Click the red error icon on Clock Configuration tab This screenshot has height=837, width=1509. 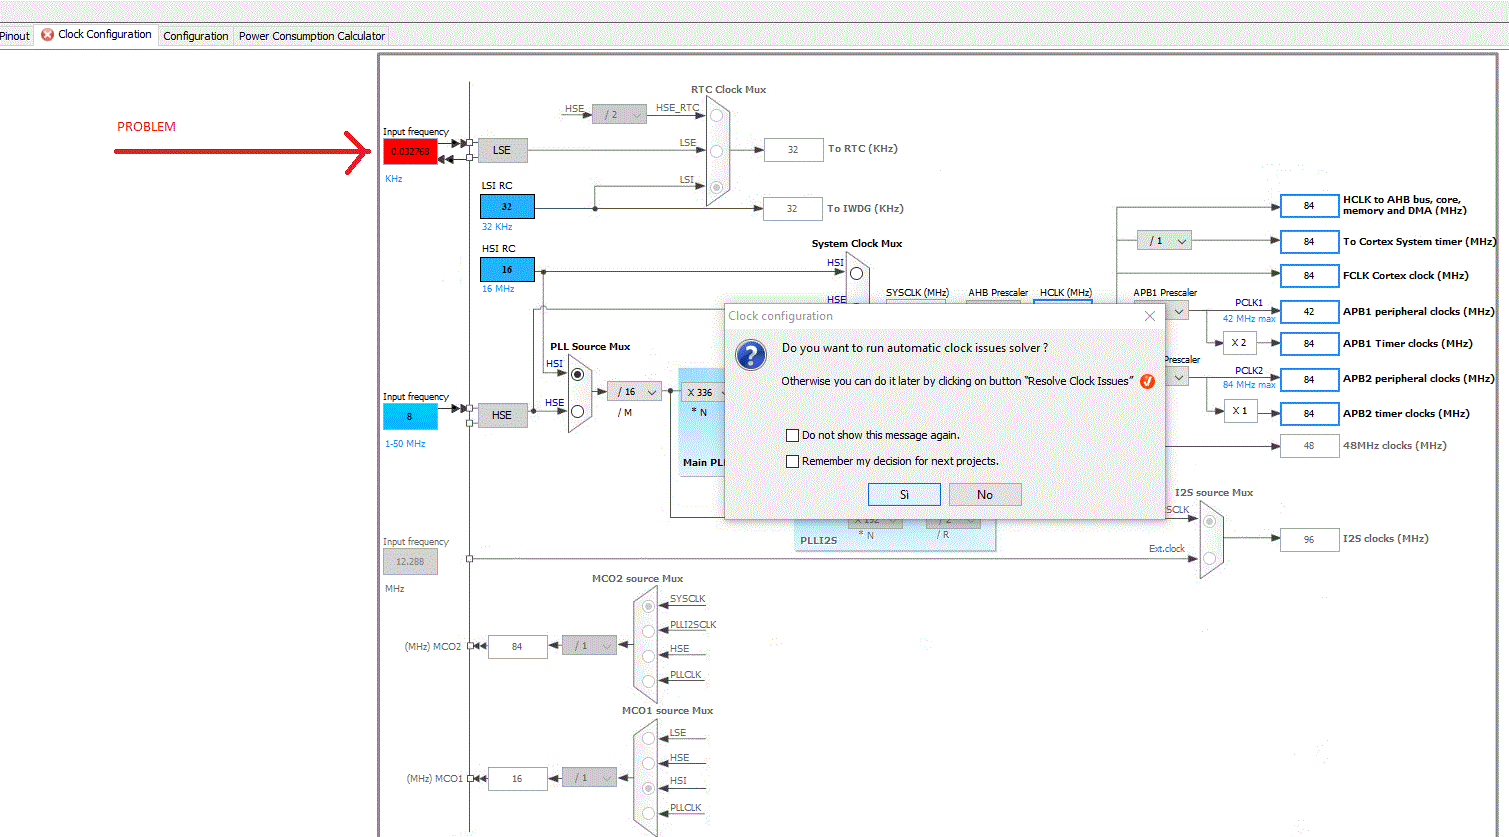coord(47,34)
